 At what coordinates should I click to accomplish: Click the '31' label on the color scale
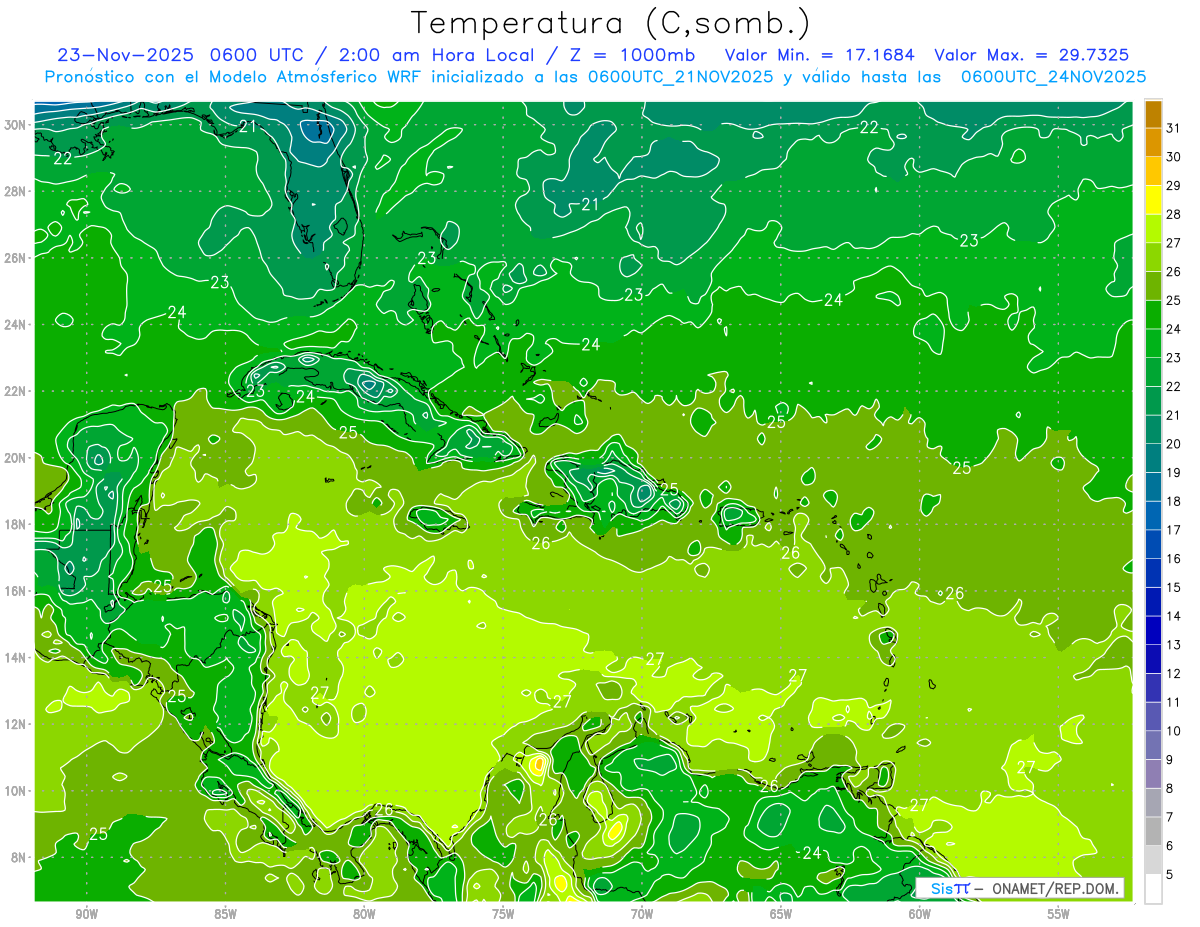(x=1174, y=128)
